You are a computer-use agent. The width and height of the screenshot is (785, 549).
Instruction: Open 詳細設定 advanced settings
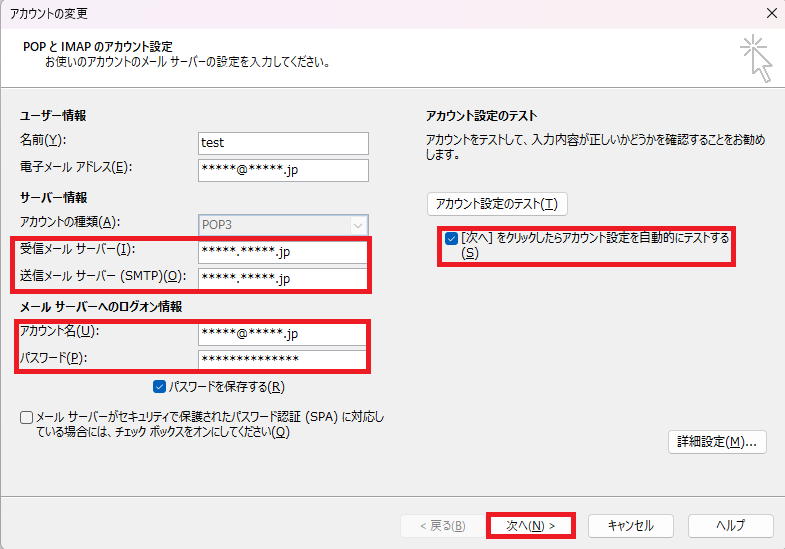[717, 441]
